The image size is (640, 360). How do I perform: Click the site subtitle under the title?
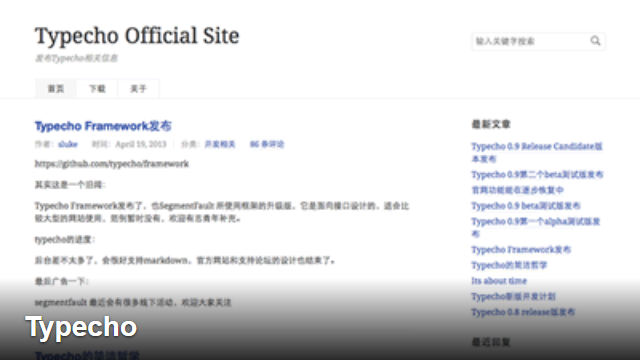click(76, 58)
